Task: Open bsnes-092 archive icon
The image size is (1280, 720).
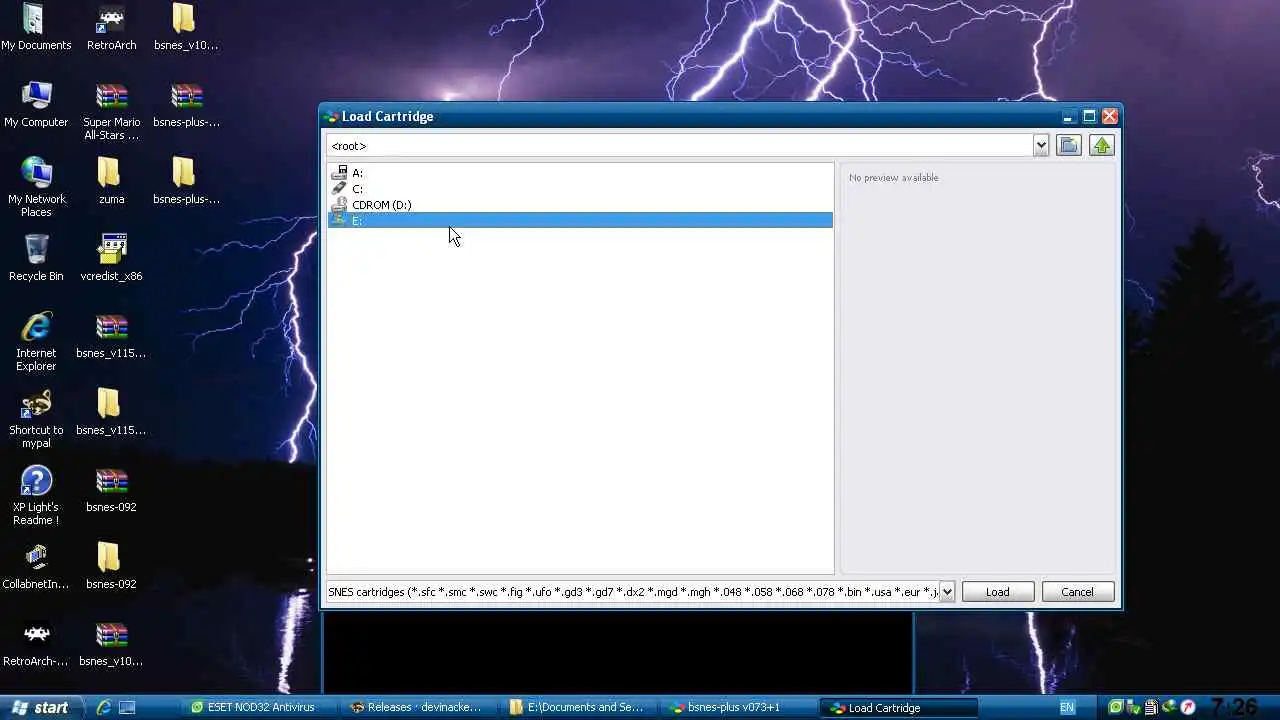Action: (x=111, y=490)
